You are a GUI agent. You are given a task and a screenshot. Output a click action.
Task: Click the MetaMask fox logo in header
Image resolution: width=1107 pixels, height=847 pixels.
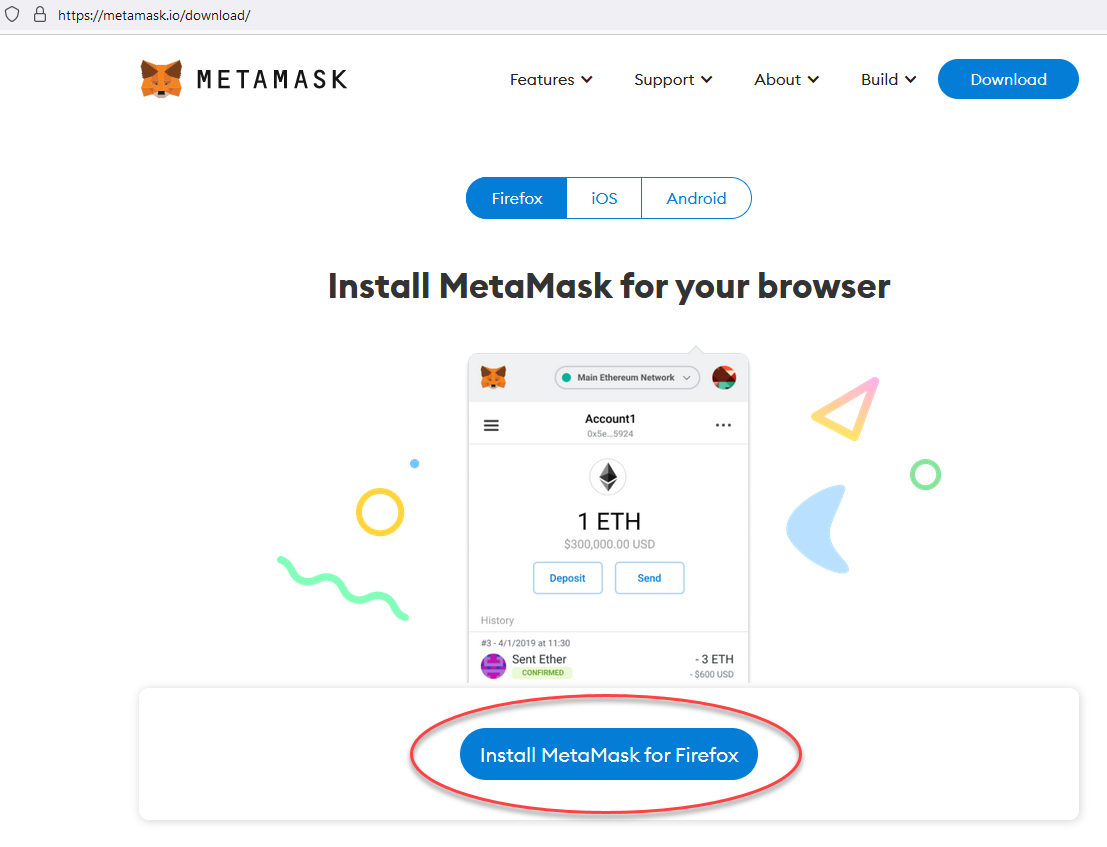point(161,79)
